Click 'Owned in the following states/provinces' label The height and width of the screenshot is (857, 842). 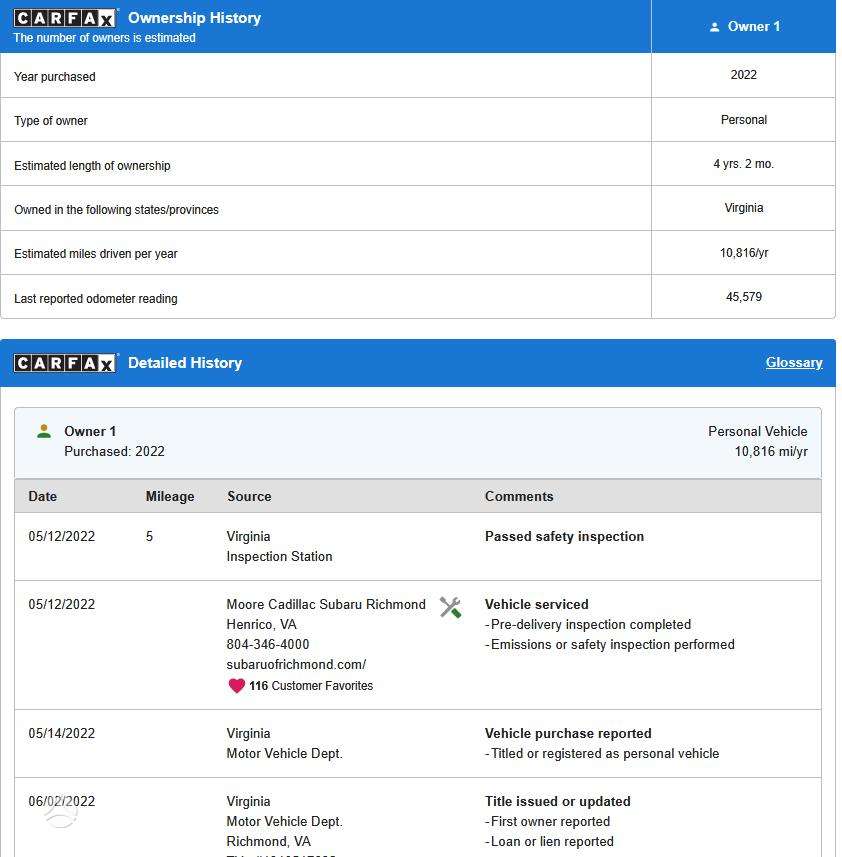[x=116, y=210]
